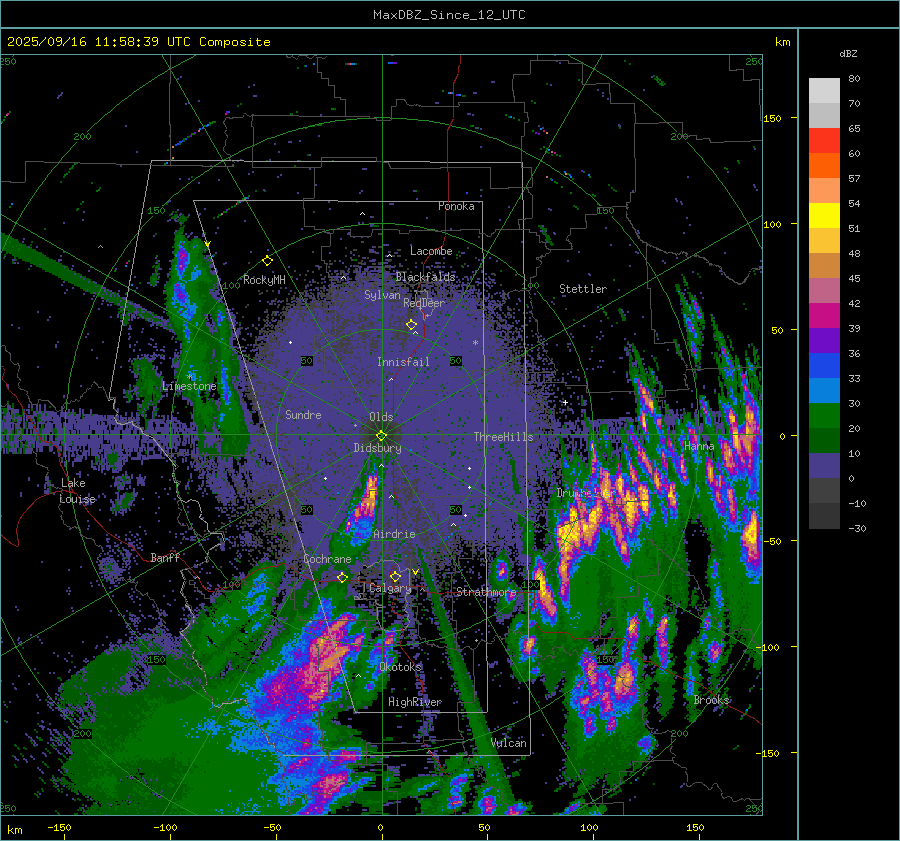Click the MaxDBZ_Since_12_UTC title bar
Image resolution: width=900 pixels, height=841 pixels.
449,15
